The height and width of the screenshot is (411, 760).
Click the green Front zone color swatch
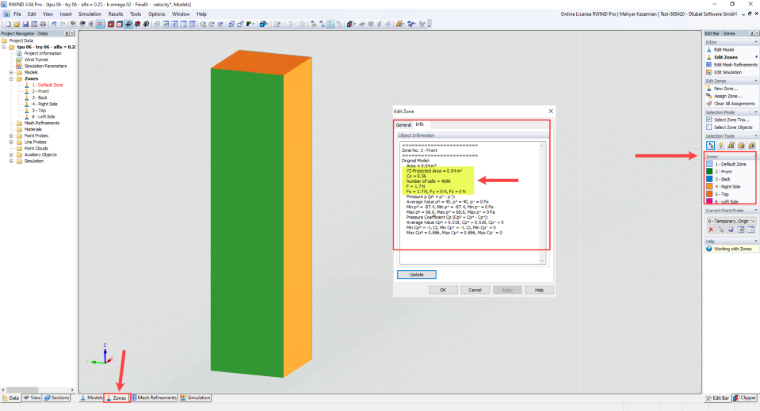point(710,172)
